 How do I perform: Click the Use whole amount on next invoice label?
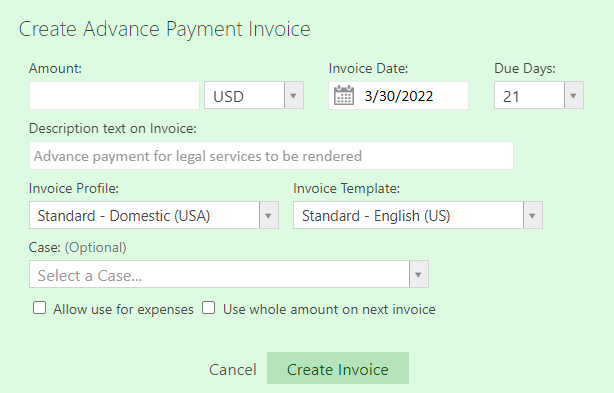(329, 309)
